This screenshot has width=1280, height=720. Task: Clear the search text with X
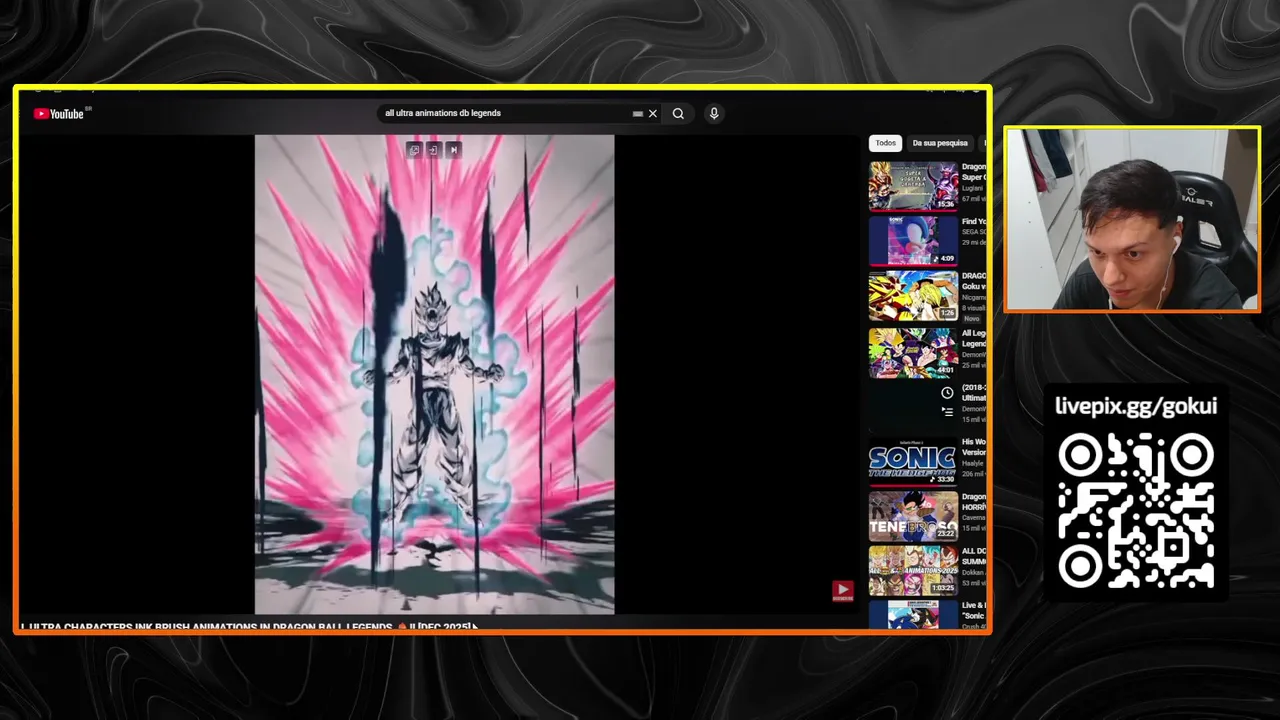[x=653, y=114]
